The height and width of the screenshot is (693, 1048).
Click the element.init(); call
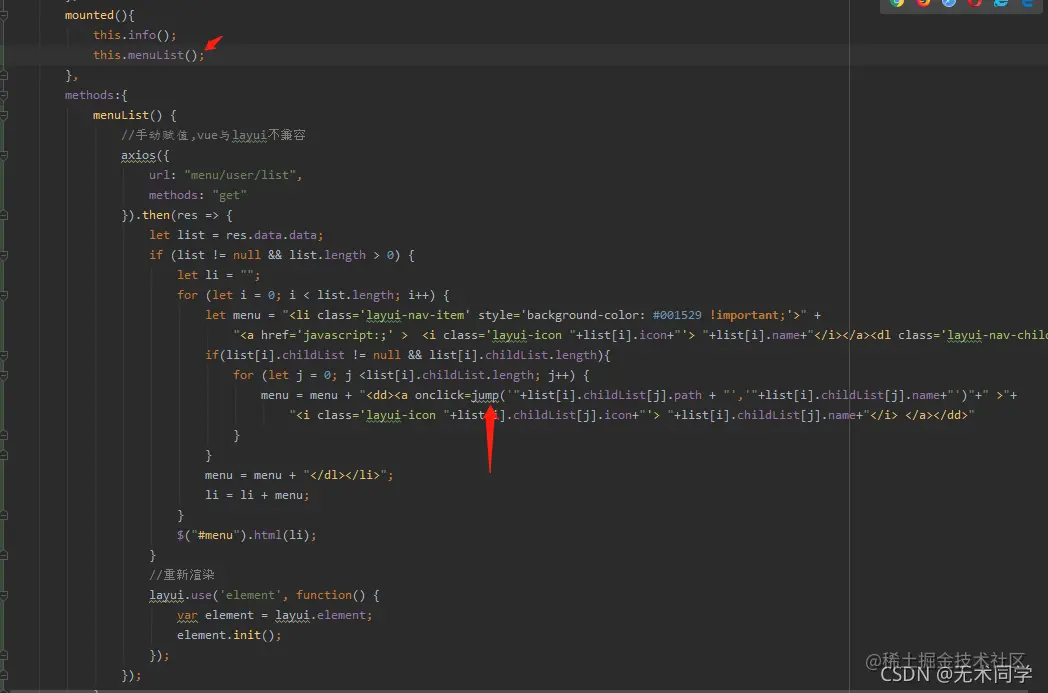point(229,636)
